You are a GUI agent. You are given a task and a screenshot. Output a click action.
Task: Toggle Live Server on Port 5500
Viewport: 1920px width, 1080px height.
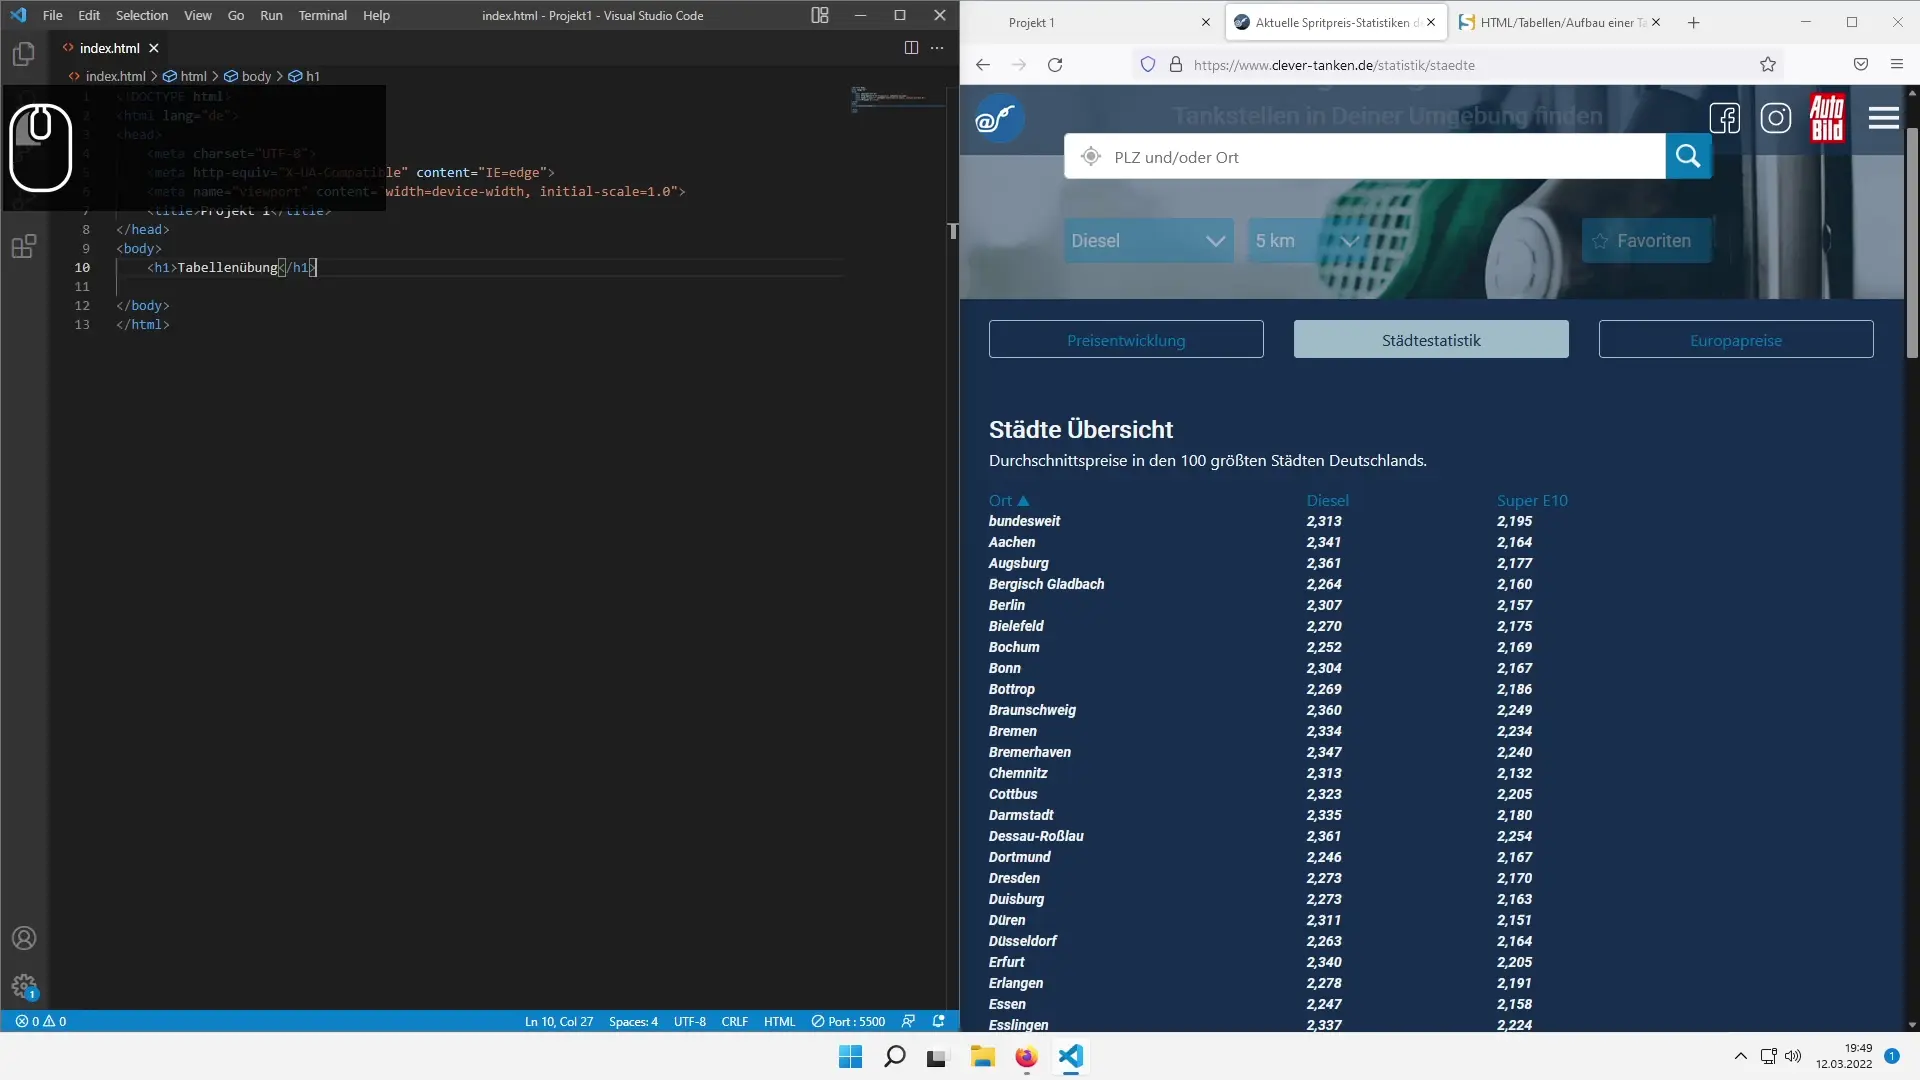[848, 1021]
